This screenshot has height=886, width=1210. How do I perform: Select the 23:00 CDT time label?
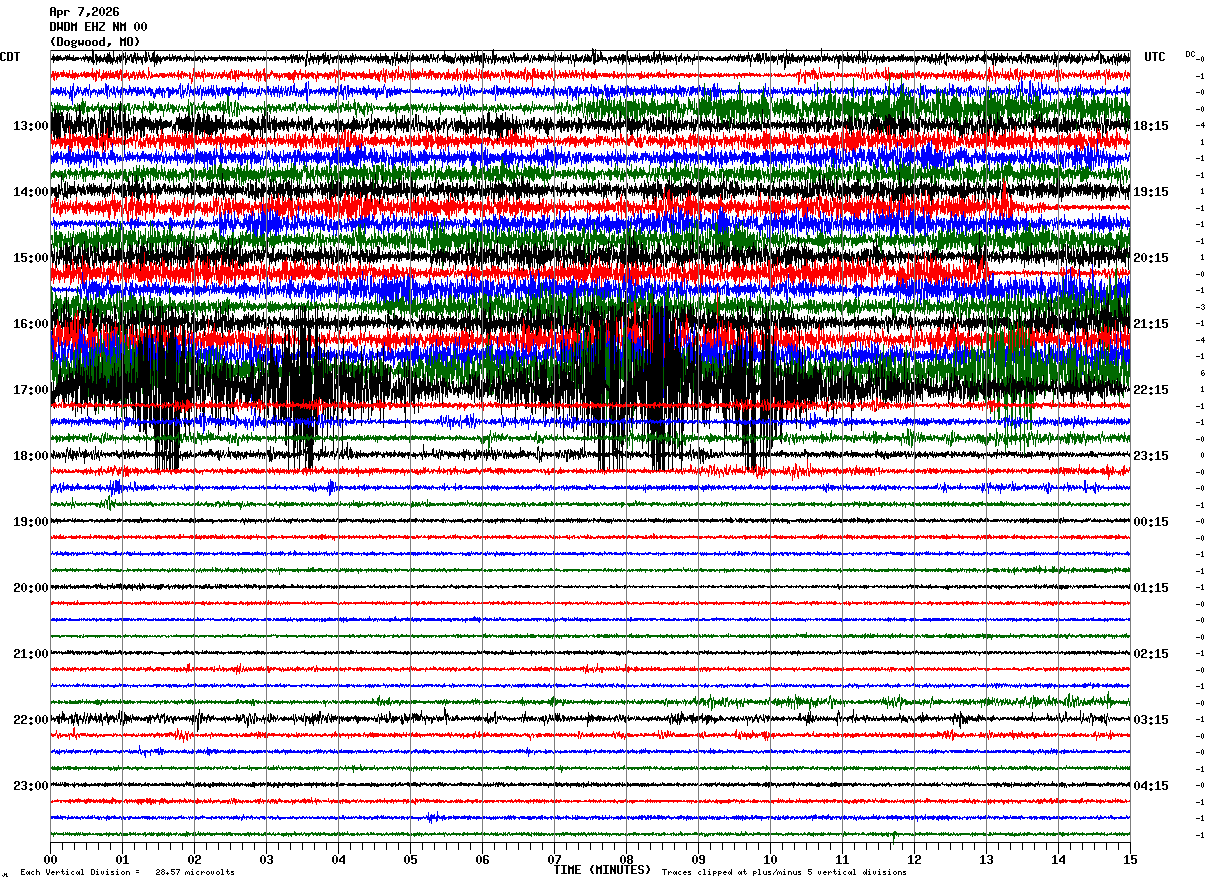click(x=31, y=786)
